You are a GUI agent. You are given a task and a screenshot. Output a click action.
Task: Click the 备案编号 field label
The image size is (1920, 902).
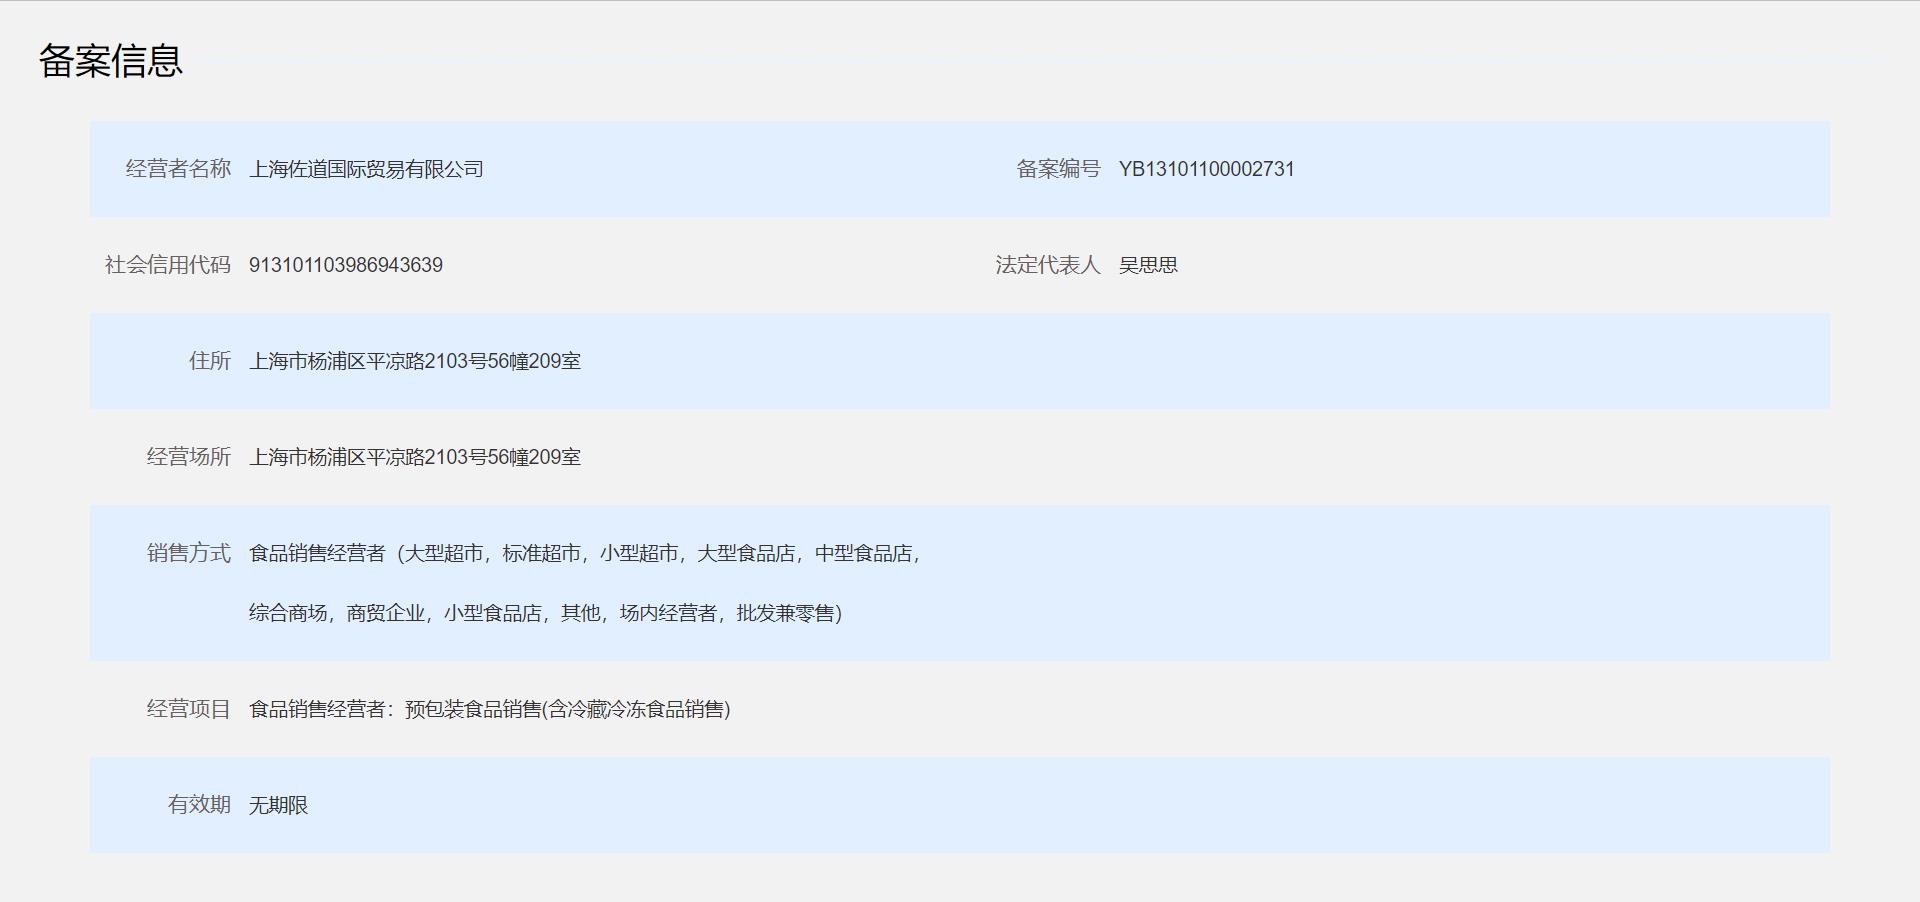click(x=1058, y=169)
